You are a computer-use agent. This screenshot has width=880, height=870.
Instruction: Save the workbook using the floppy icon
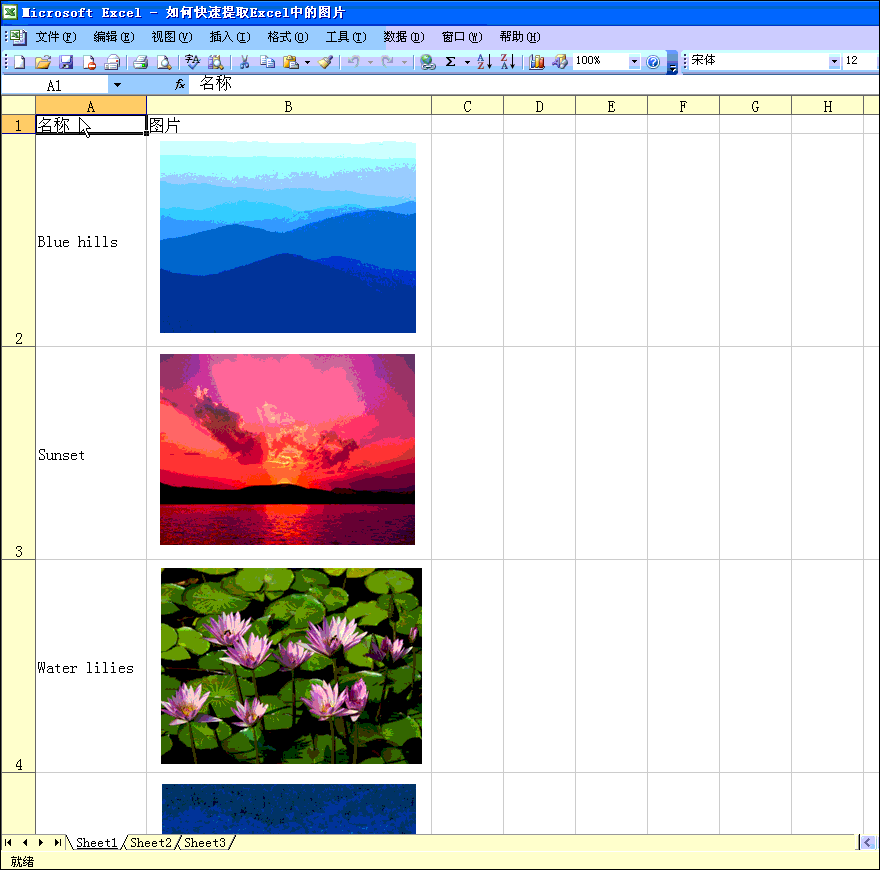pyautogui.click(x=66, y=62)
